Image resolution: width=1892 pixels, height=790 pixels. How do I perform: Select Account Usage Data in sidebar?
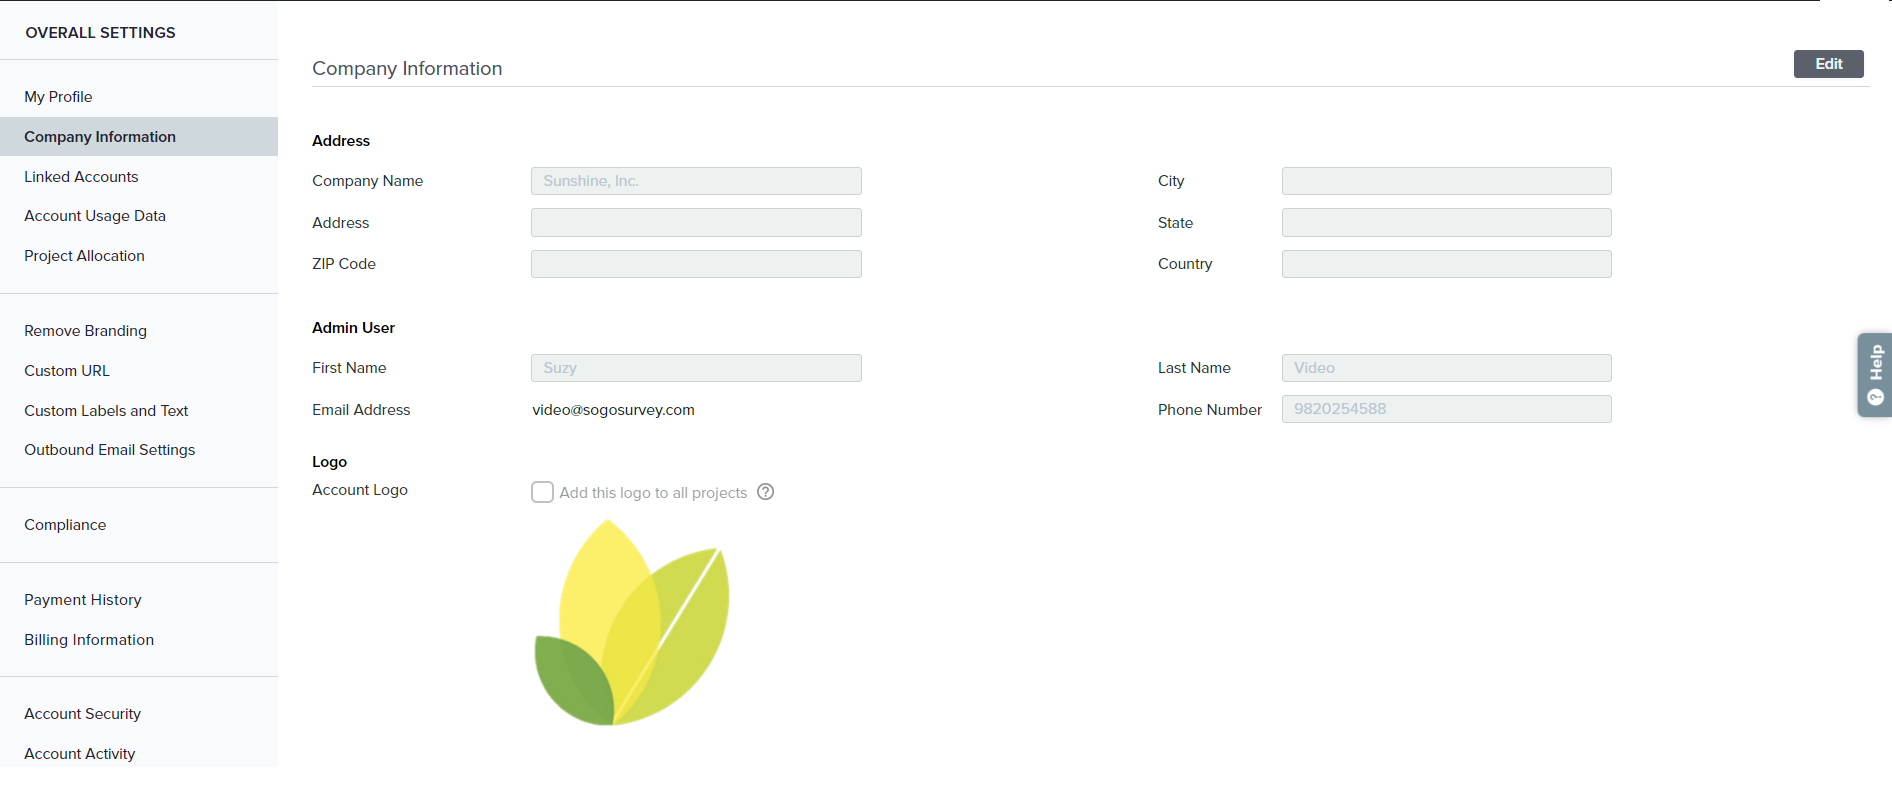95,216
